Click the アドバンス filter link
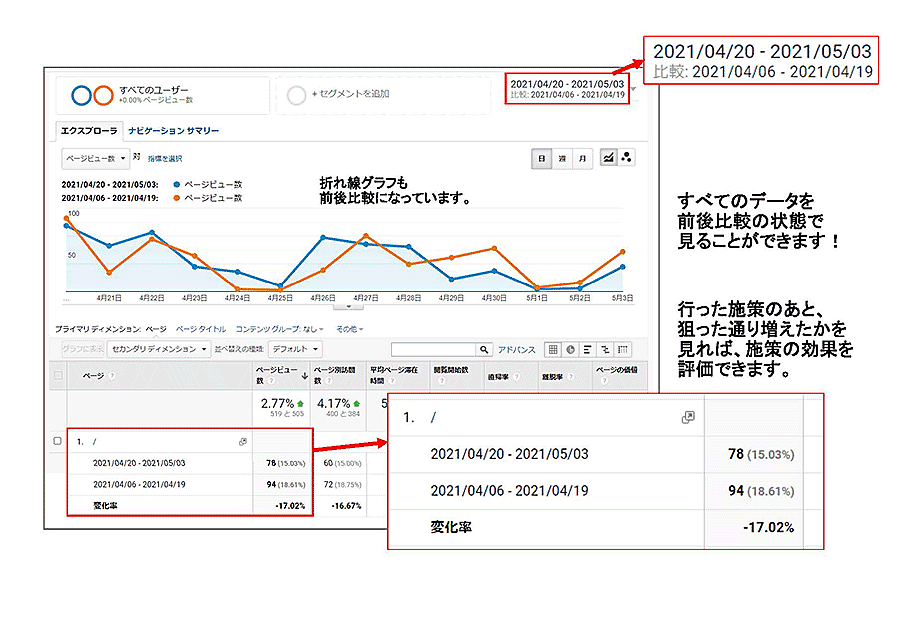Viewport: 900px width, 623px height. (517, 349)
